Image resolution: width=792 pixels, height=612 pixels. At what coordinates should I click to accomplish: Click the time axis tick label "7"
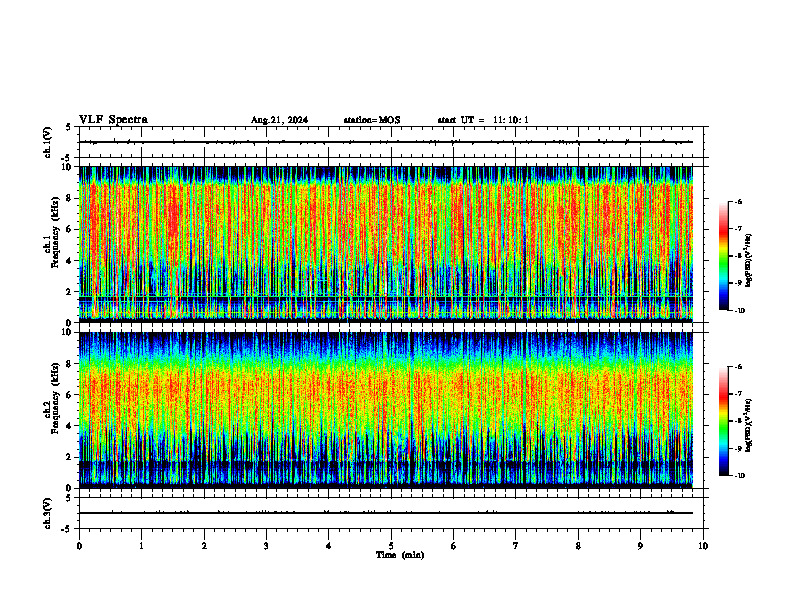[516, 546]
